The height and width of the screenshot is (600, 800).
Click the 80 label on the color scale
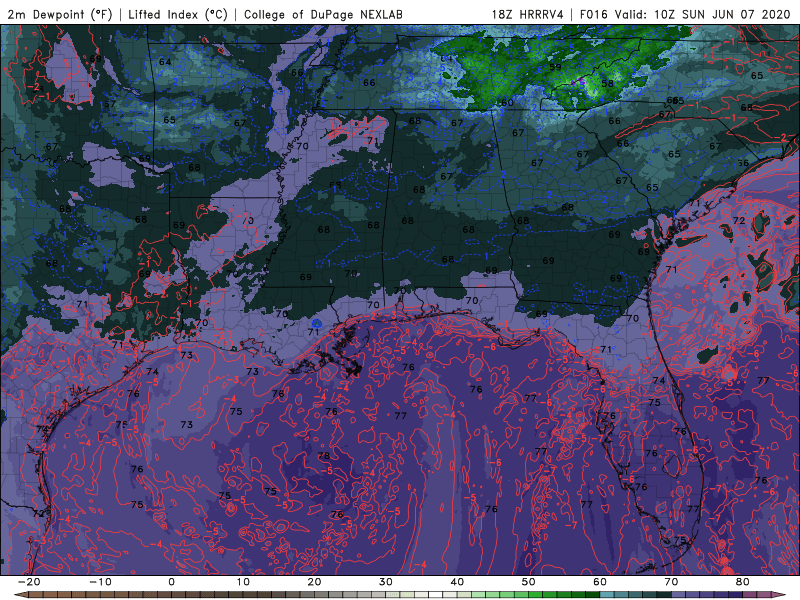click(743, 582)
